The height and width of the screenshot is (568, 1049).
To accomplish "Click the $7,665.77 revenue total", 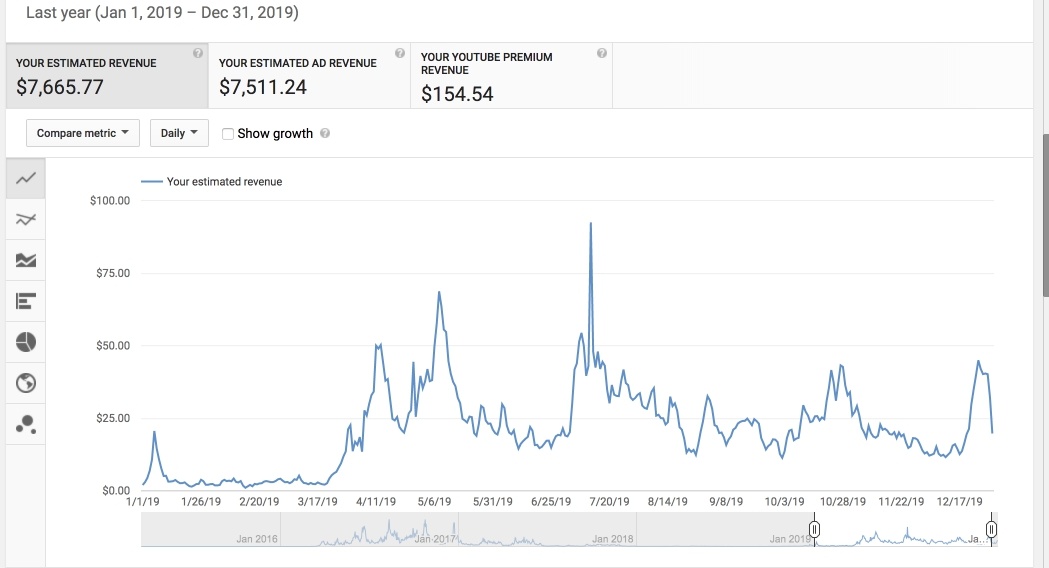I will tap(60, 87).
